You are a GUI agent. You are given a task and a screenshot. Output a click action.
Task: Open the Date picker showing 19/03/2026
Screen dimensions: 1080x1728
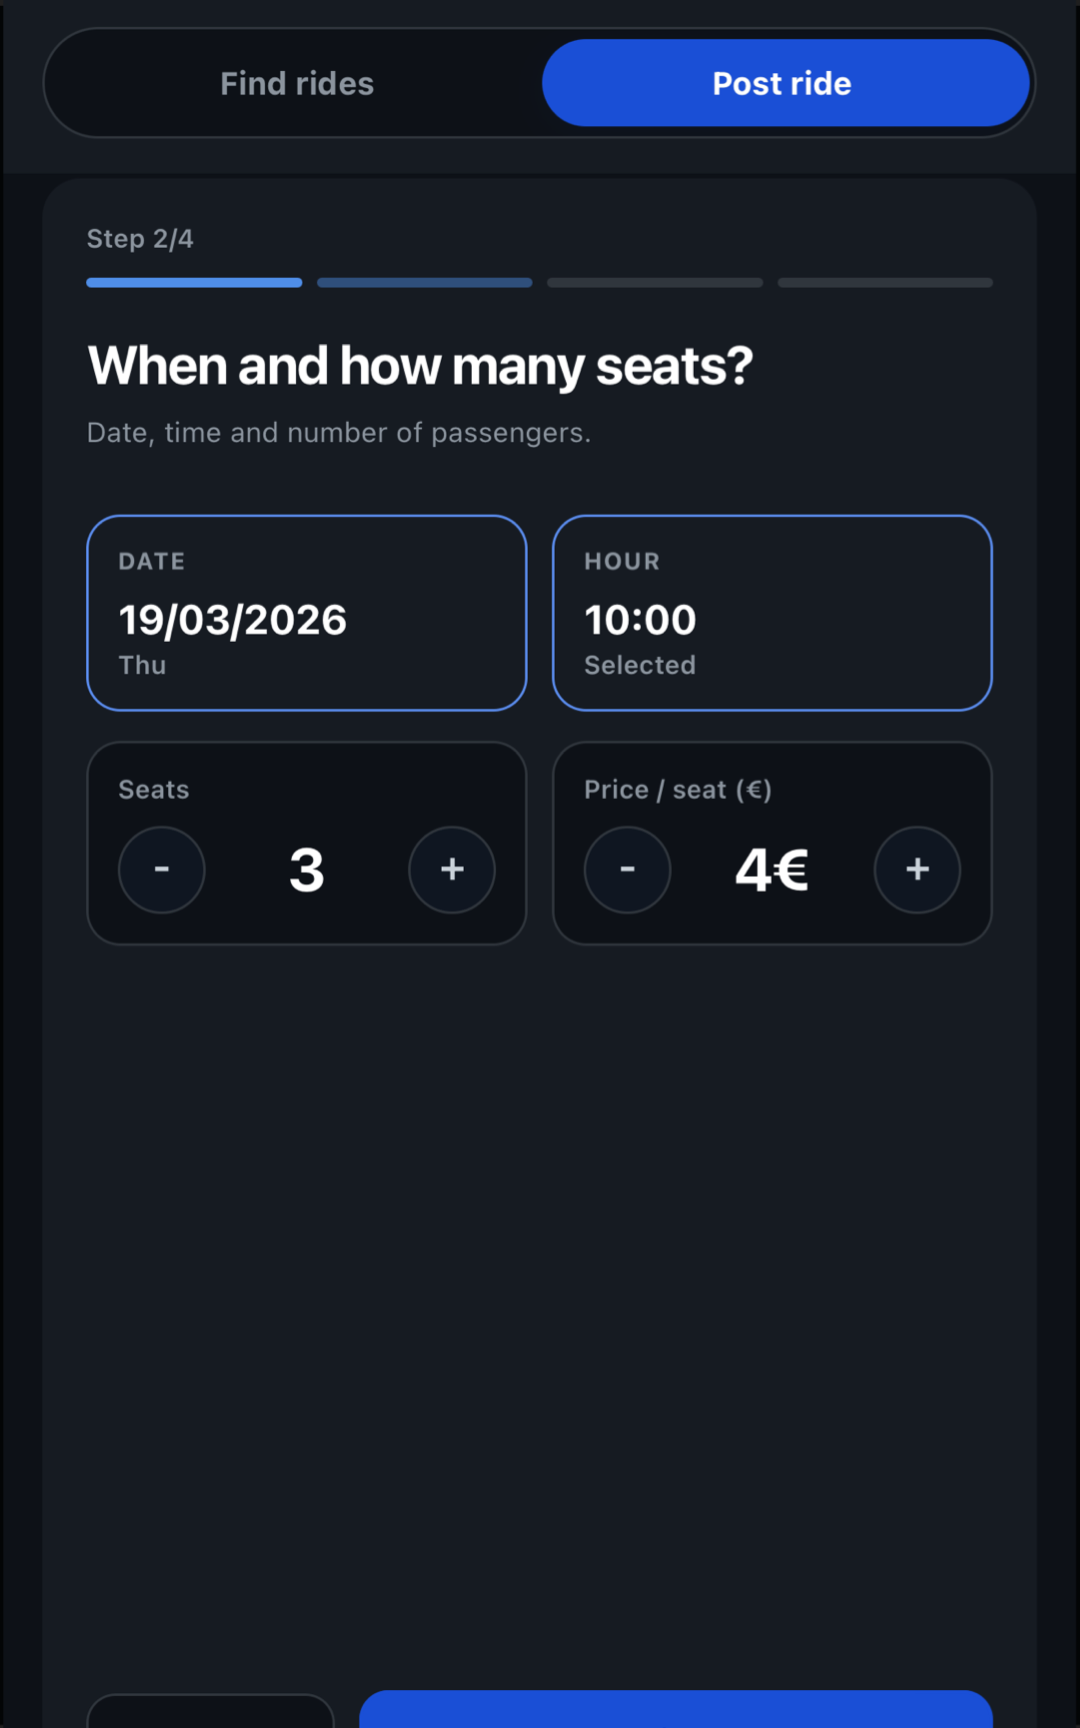306,613
